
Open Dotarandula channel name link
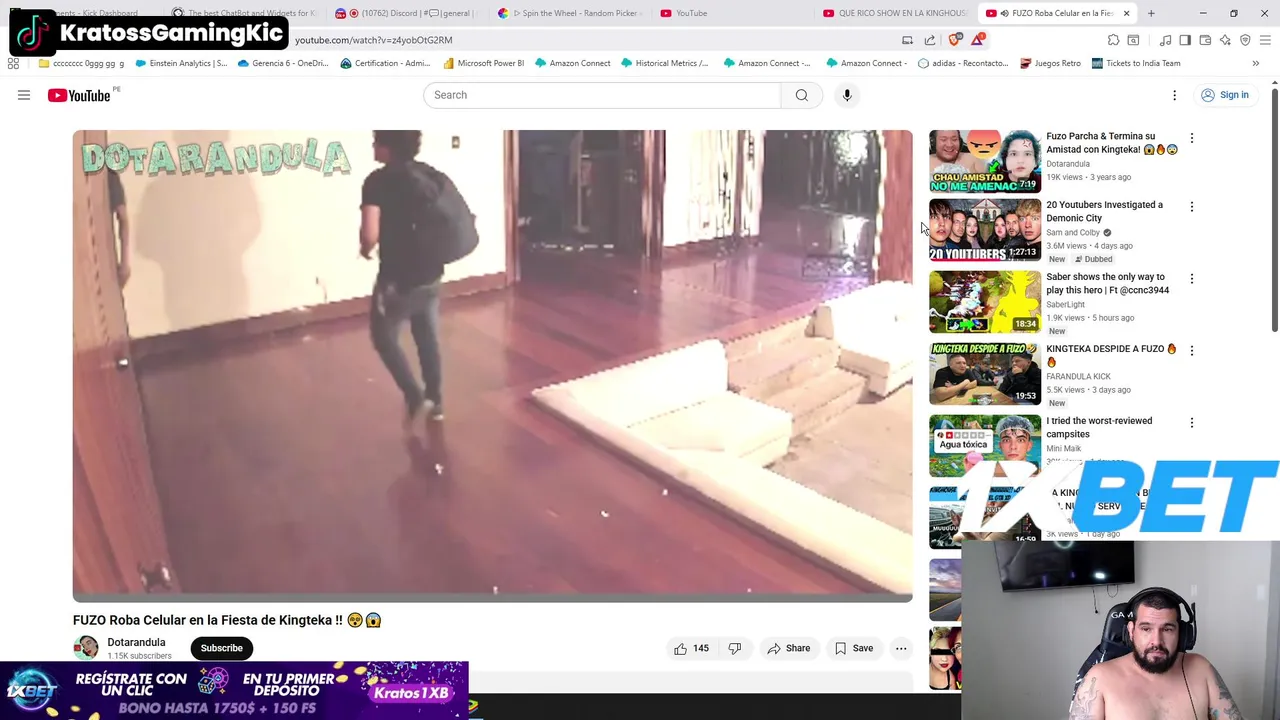coord(136,642)
